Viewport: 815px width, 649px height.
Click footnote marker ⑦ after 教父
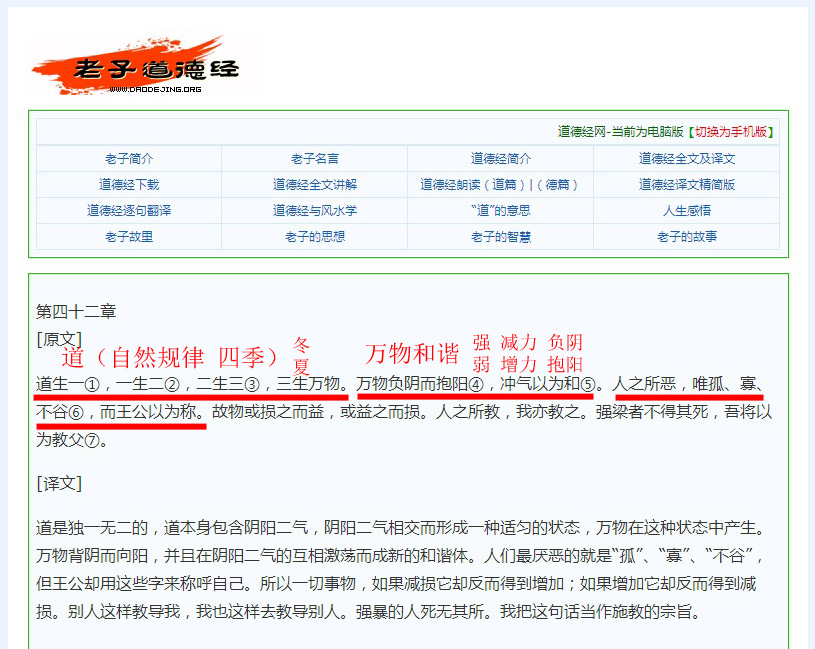[91, 441]
